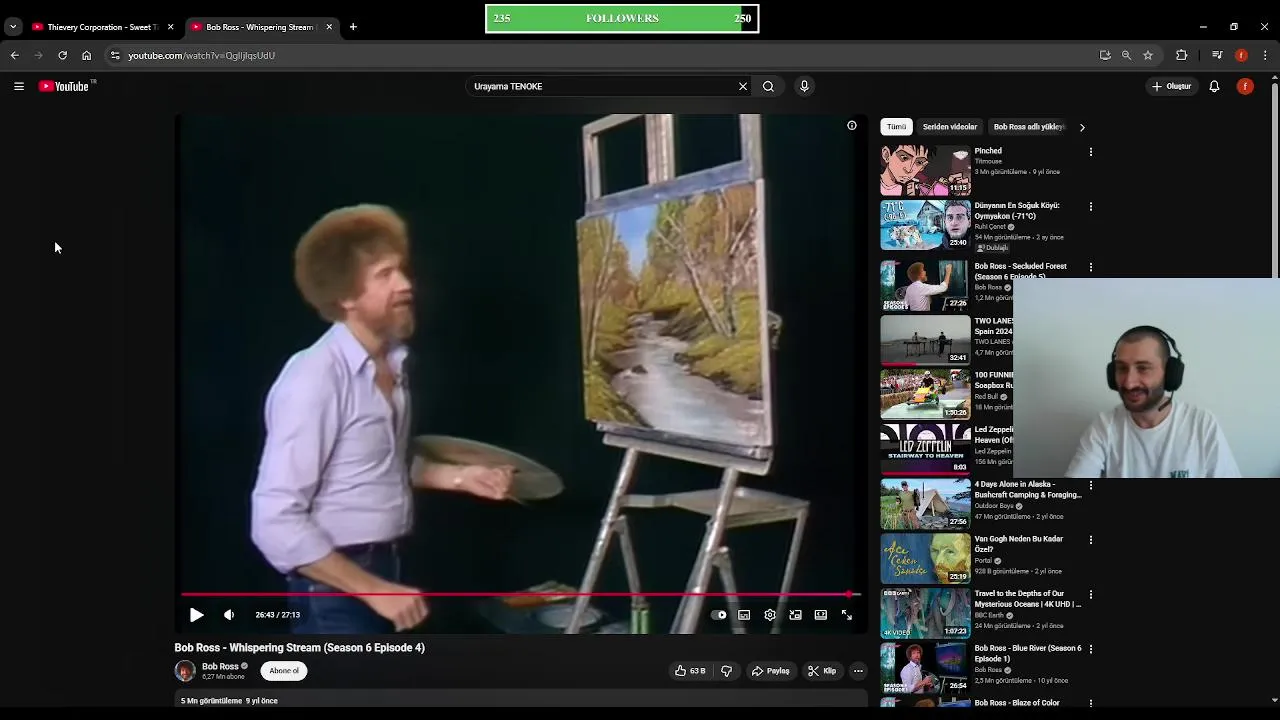Open more actions under the video

coord(858,671)
